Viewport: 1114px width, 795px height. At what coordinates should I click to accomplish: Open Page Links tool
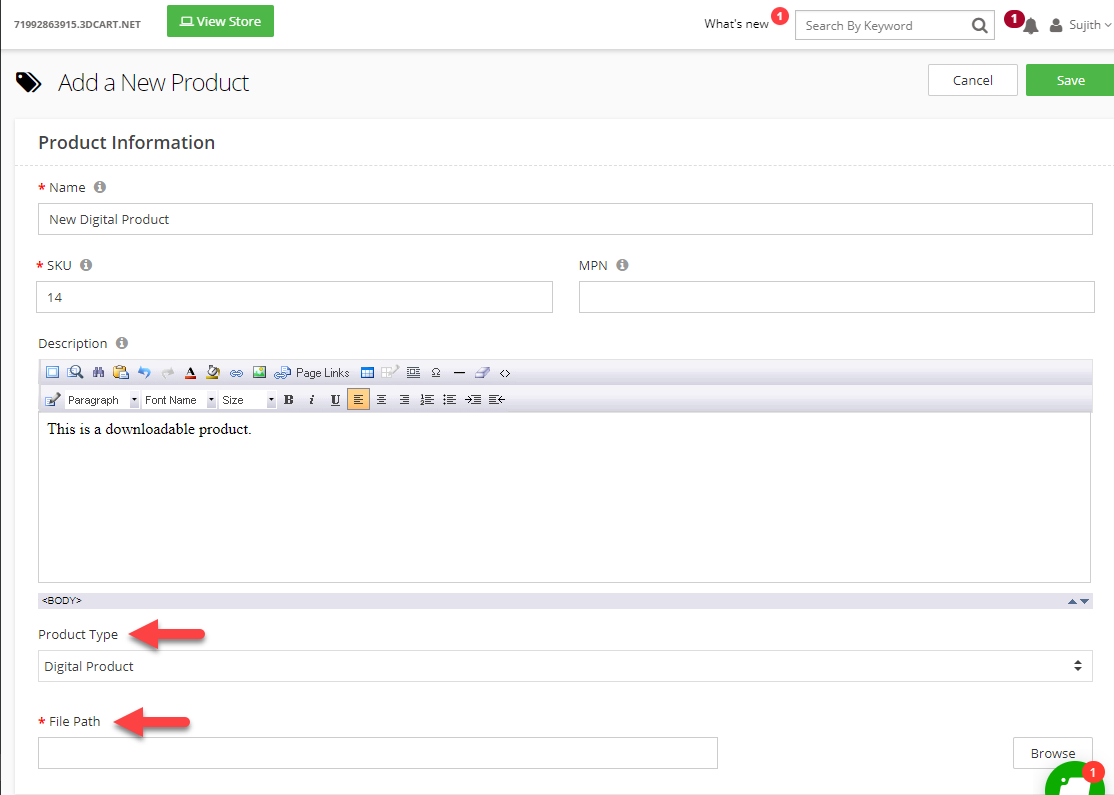click(312, 373)
